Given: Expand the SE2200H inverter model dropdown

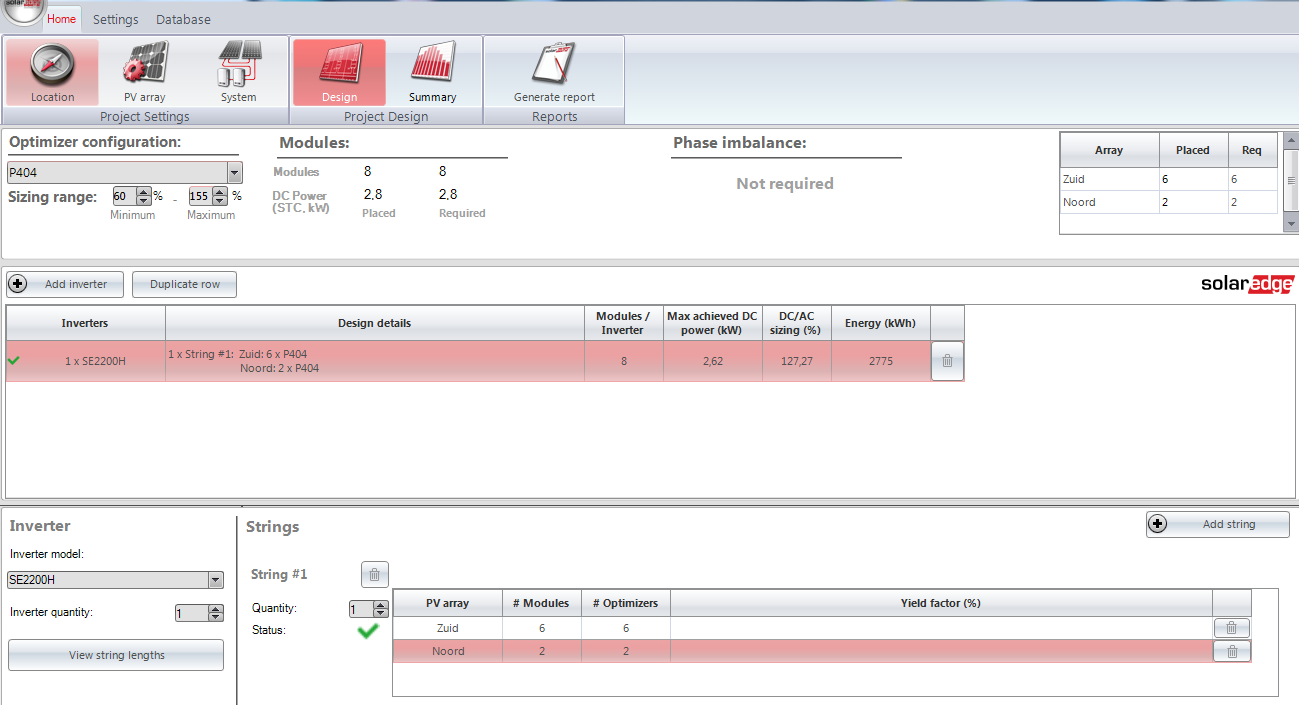Looking at the screenshot, I should coord(215,580).
